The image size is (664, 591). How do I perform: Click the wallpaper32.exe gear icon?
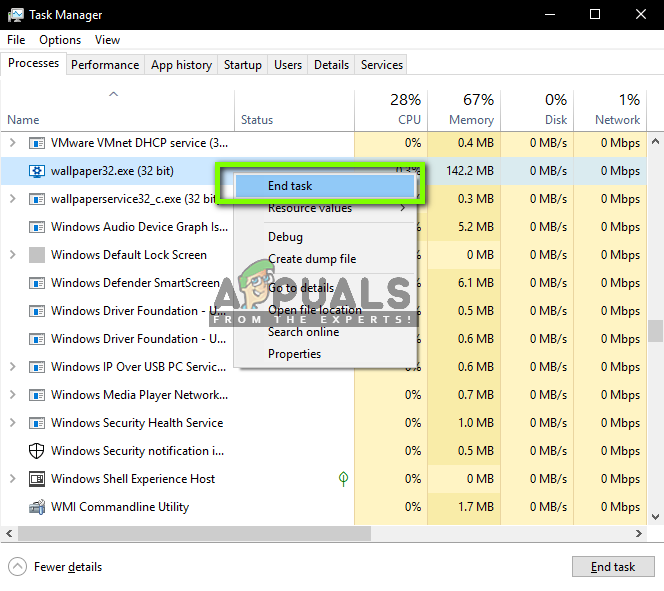[x=37, y=171]
